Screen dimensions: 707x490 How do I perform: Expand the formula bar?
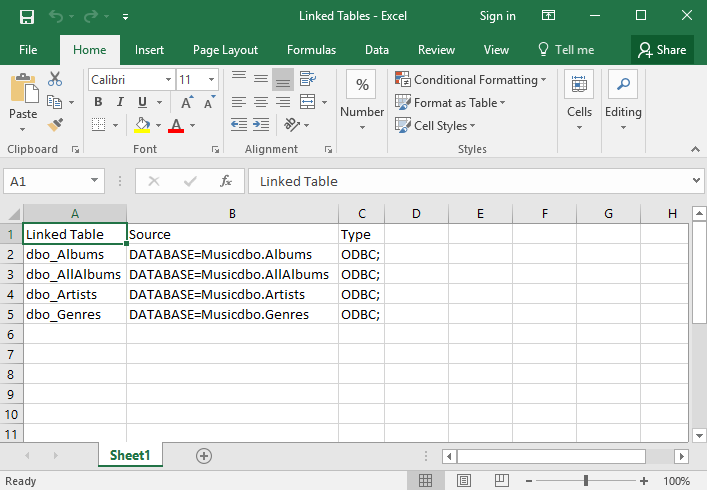click(696, 181)
